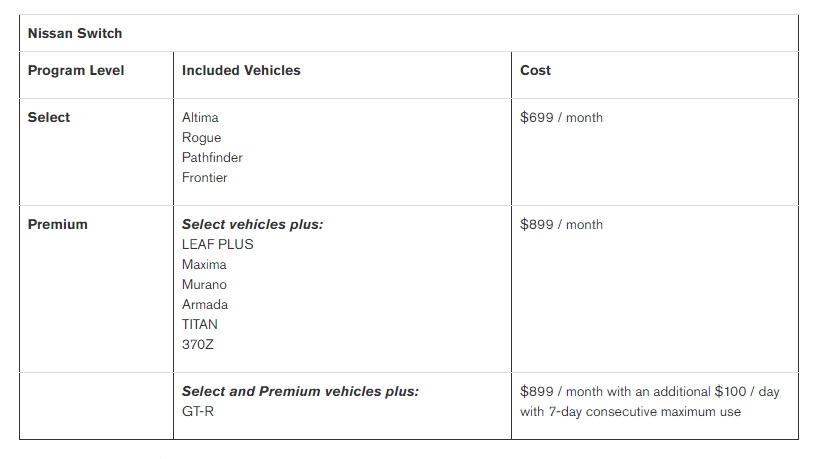The width and height of the screenshot is (817, 459).
Task: Select the Premium program level cell
Action: coord(57,224)
